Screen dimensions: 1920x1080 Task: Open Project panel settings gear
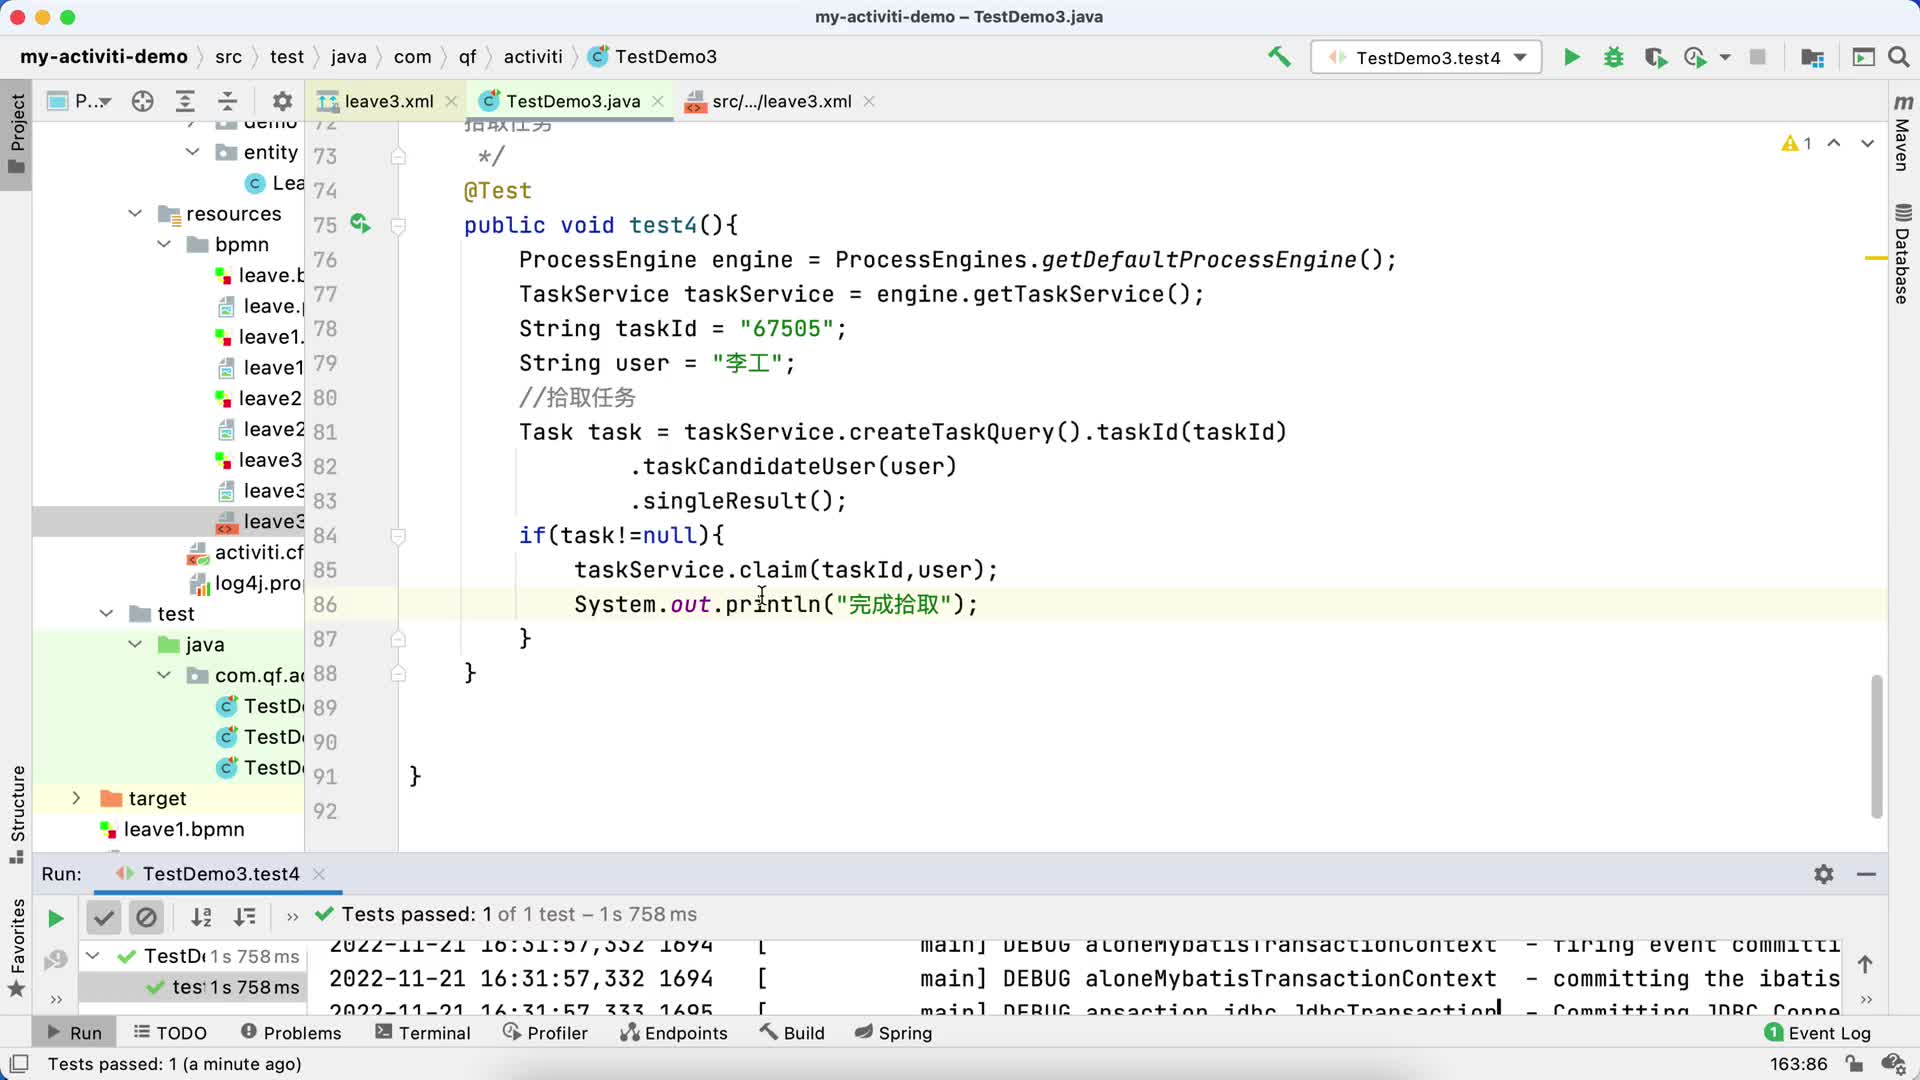pos(282,101)
